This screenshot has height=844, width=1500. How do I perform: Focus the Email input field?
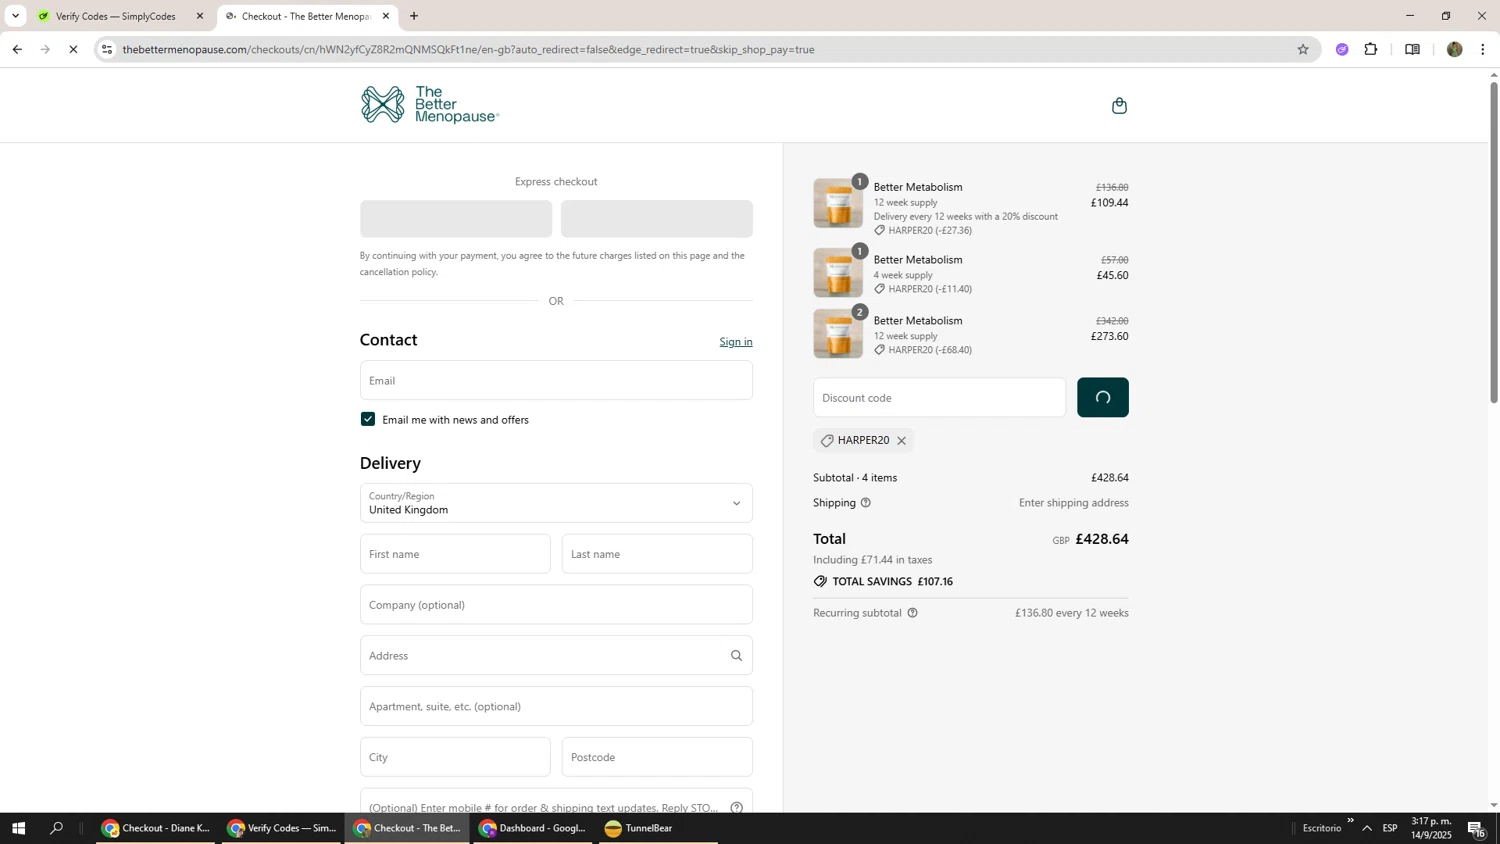(556, 381)
